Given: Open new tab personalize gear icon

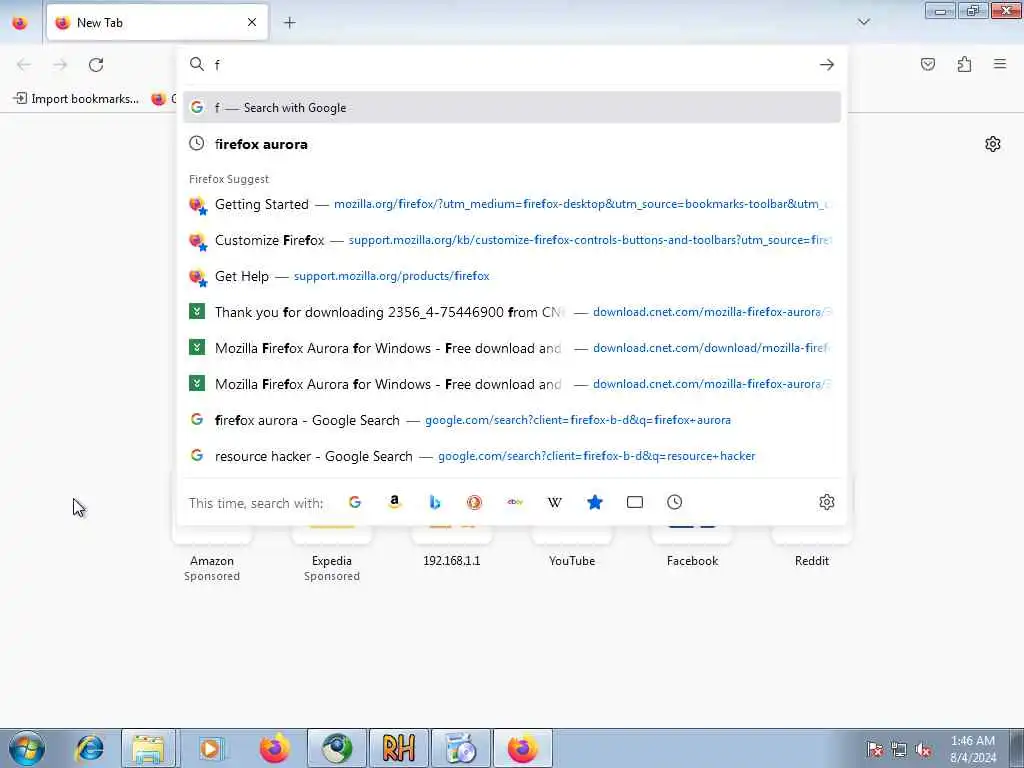Looking at the screenshot, I should click(x=993, y=144).
